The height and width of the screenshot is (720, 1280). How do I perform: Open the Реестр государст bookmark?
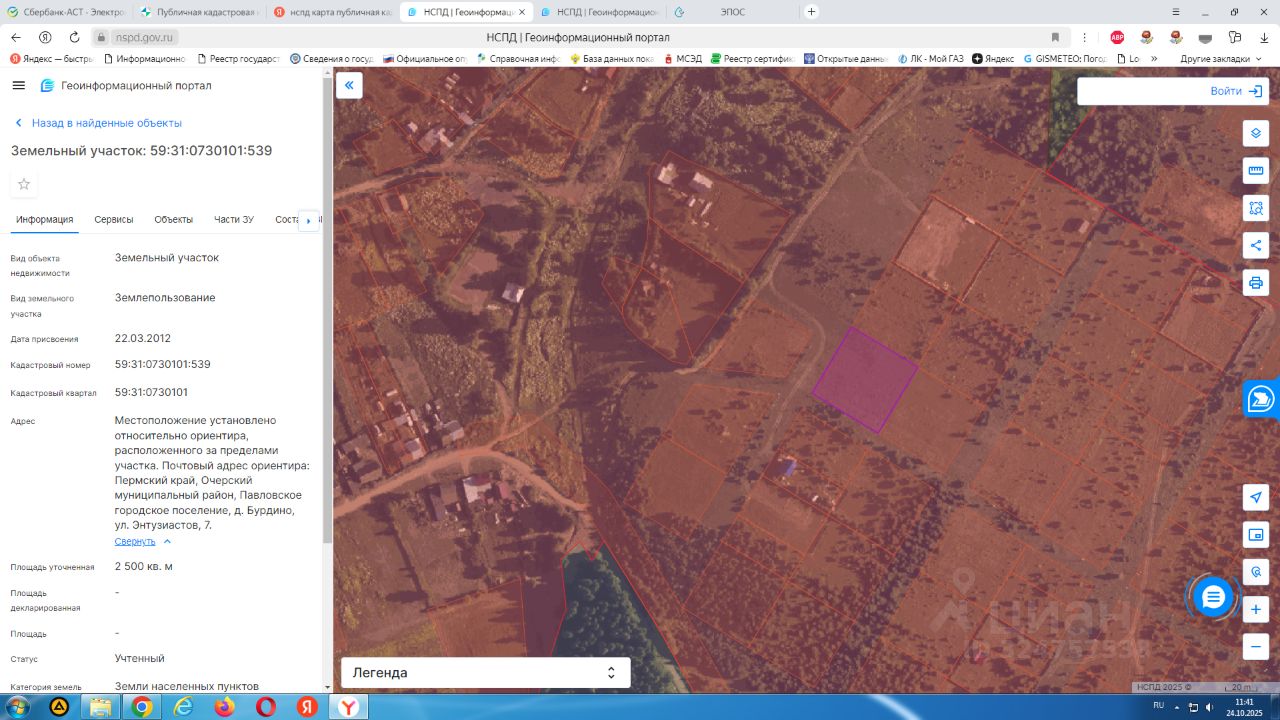coord(239,59)
